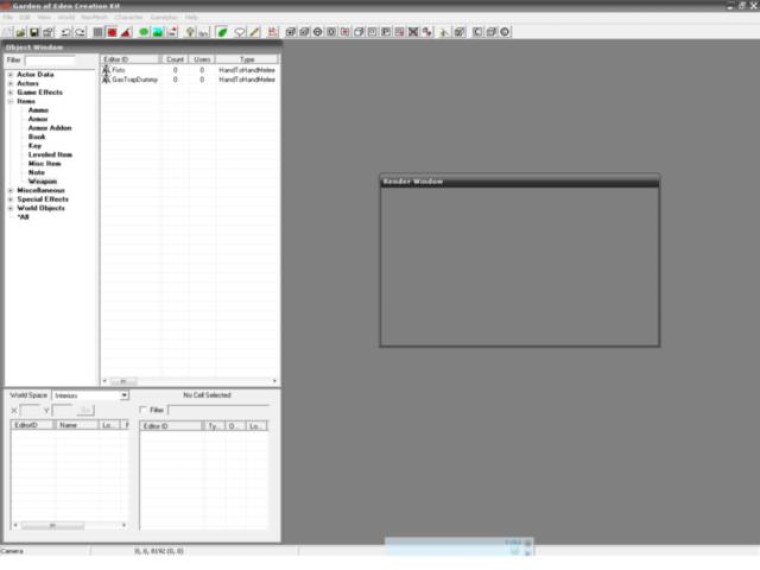This screenshot has height=570, width=760.
Task: Select Ammo under Items
Action: (x=38, y=111)
